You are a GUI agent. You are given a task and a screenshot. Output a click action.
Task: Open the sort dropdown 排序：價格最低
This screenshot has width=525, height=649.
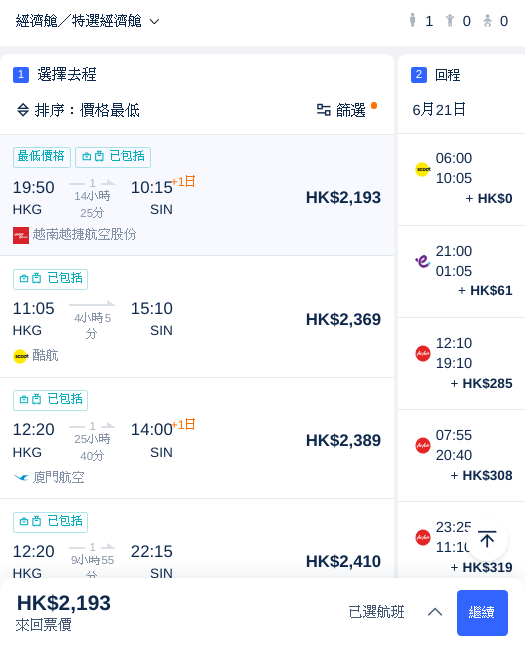[x=78, y=110]
